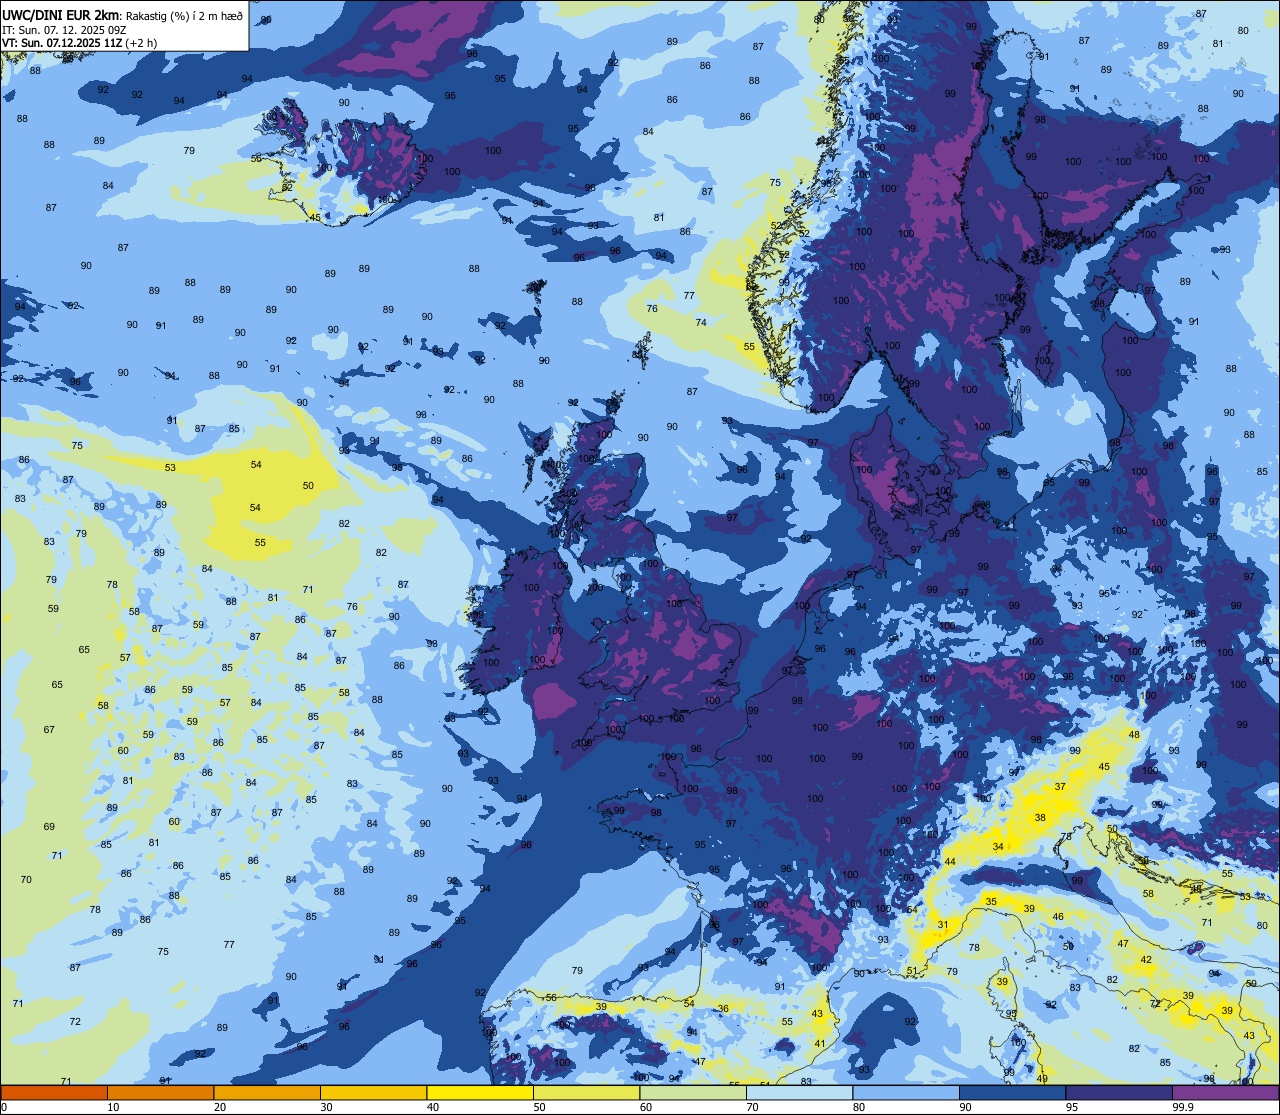Click the 60–70 light green legend segment
The width and height of the screenshot is (1280, 1115).
point(693,1092)
